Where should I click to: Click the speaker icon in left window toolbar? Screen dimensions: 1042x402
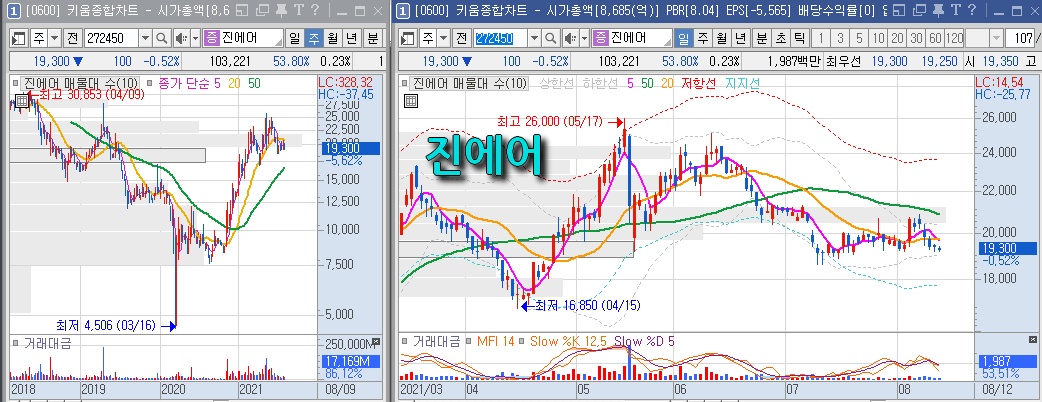coord(180,38)
